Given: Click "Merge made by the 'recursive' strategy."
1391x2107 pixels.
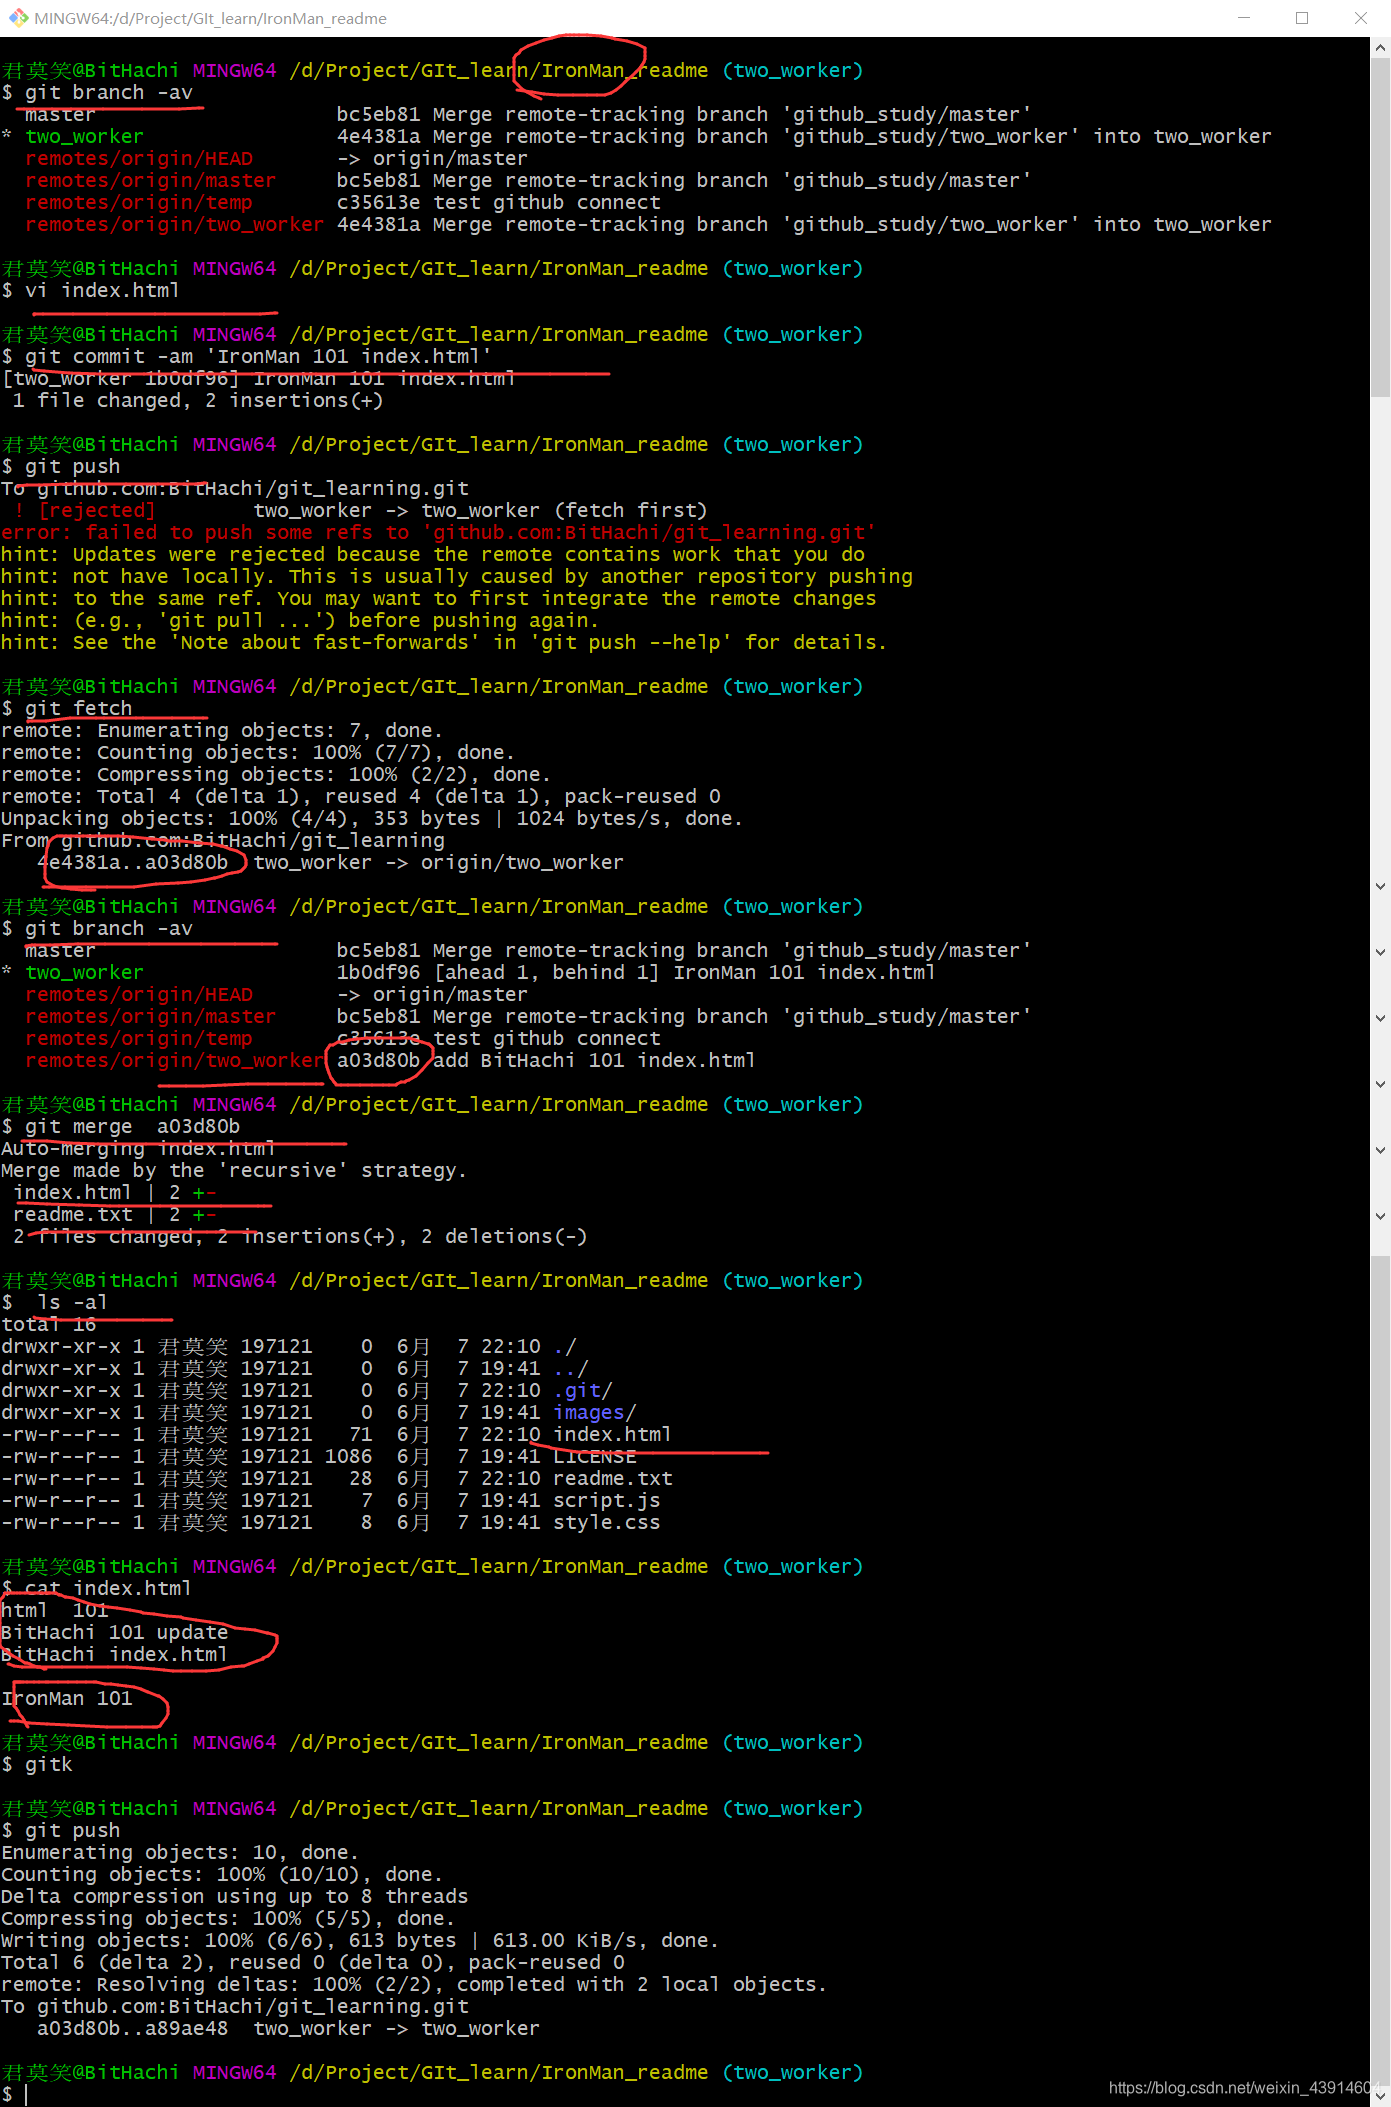Looking at the screenshot, I should pyautogui.click(x=234, y=1170).
